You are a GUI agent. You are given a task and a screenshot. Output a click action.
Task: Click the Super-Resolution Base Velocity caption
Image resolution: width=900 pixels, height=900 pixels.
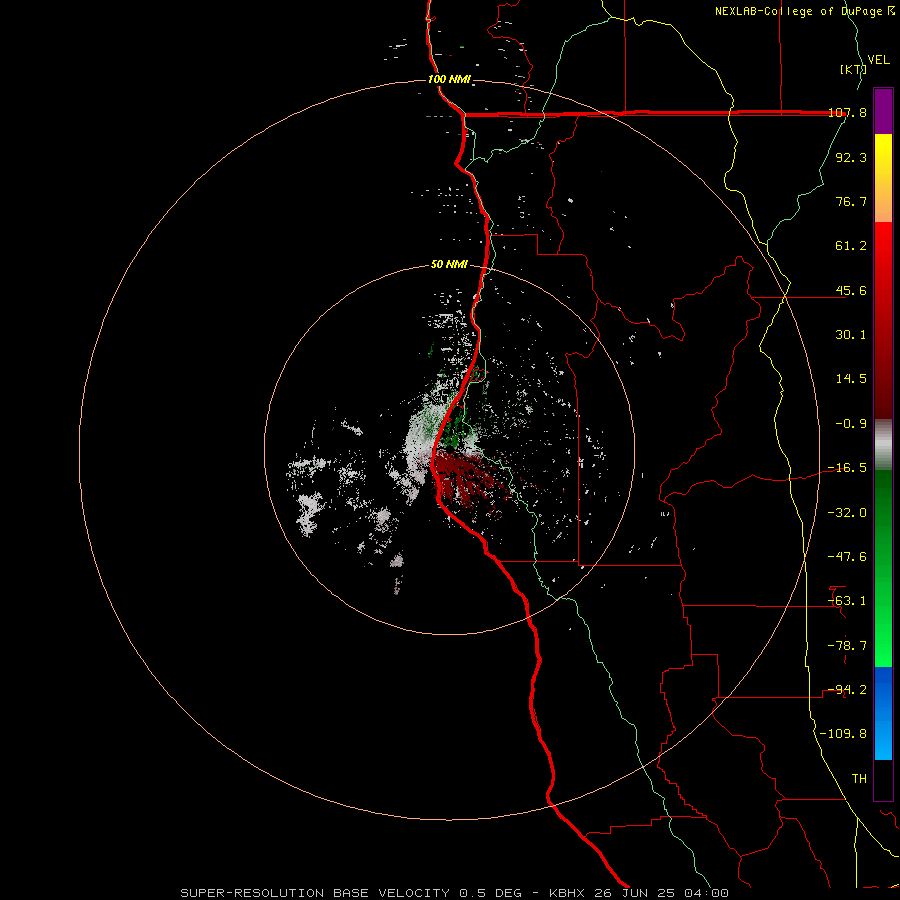pyautogui.click(x=455, y=893)
